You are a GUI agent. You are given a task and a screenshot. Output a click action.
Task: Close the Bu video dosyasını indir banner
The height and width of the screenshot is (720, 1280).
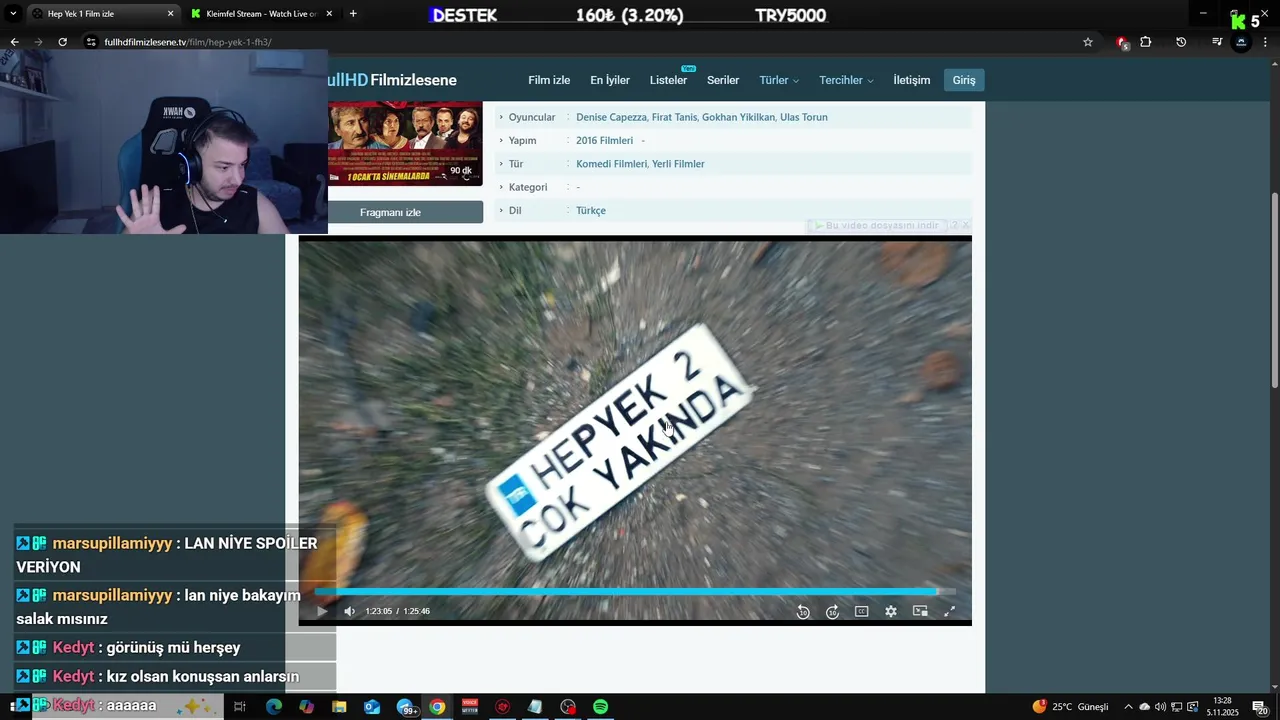pos(965,226)
